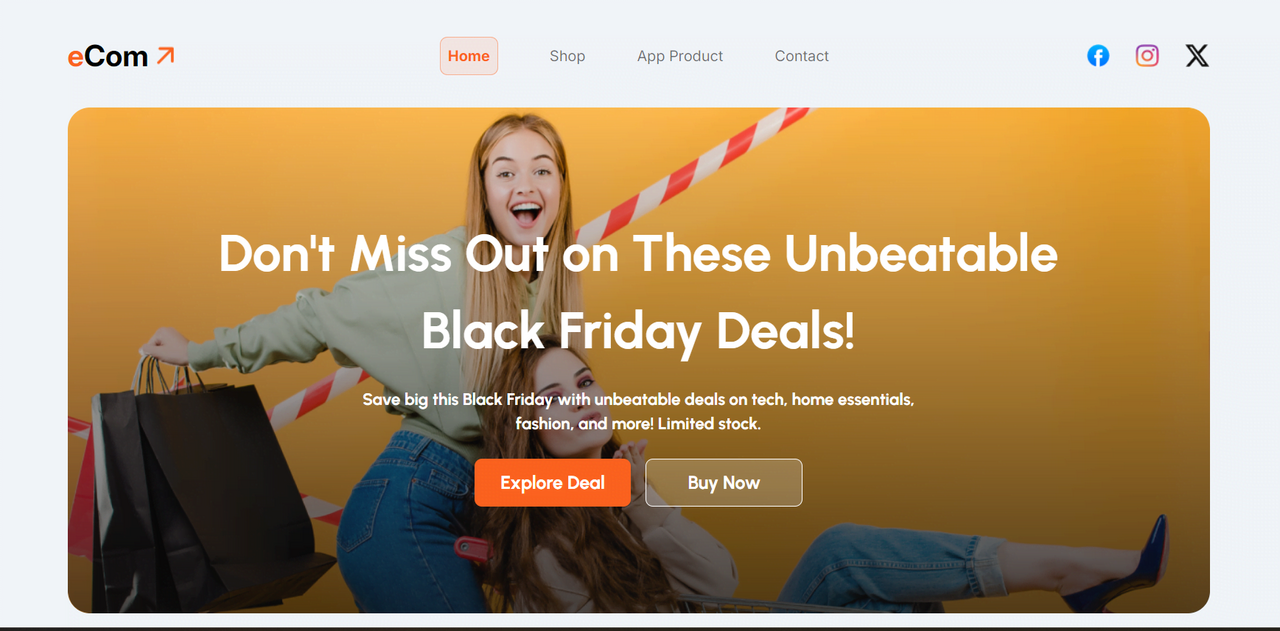Click the blue high-heel shoe in banner

coord(1118,565)
